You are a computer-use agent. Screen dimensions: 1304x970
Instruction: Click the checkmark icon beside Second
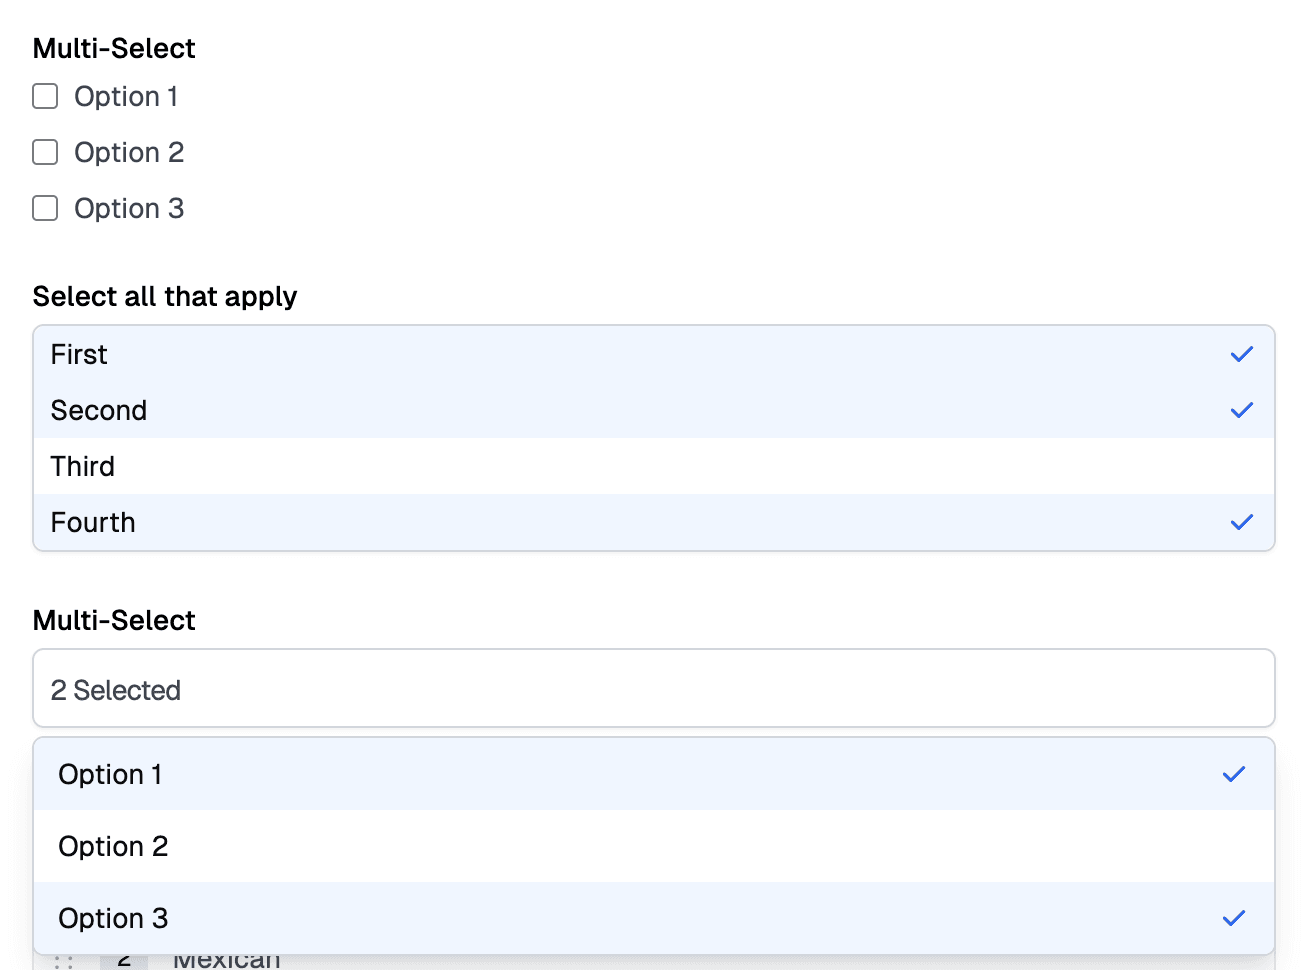click(1242, 410)
